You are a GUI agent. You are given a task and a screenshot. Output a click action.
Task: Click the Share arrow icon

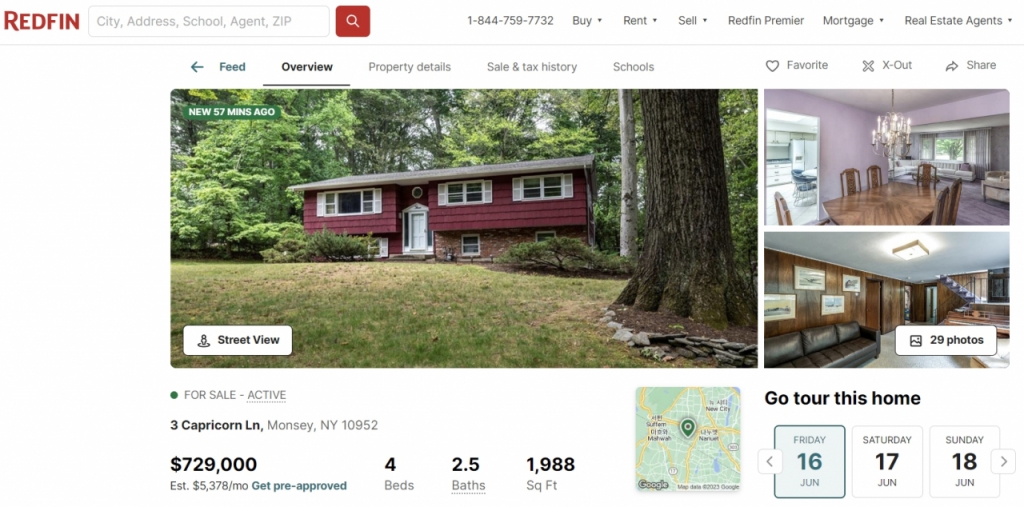click(x=952, y=66)
